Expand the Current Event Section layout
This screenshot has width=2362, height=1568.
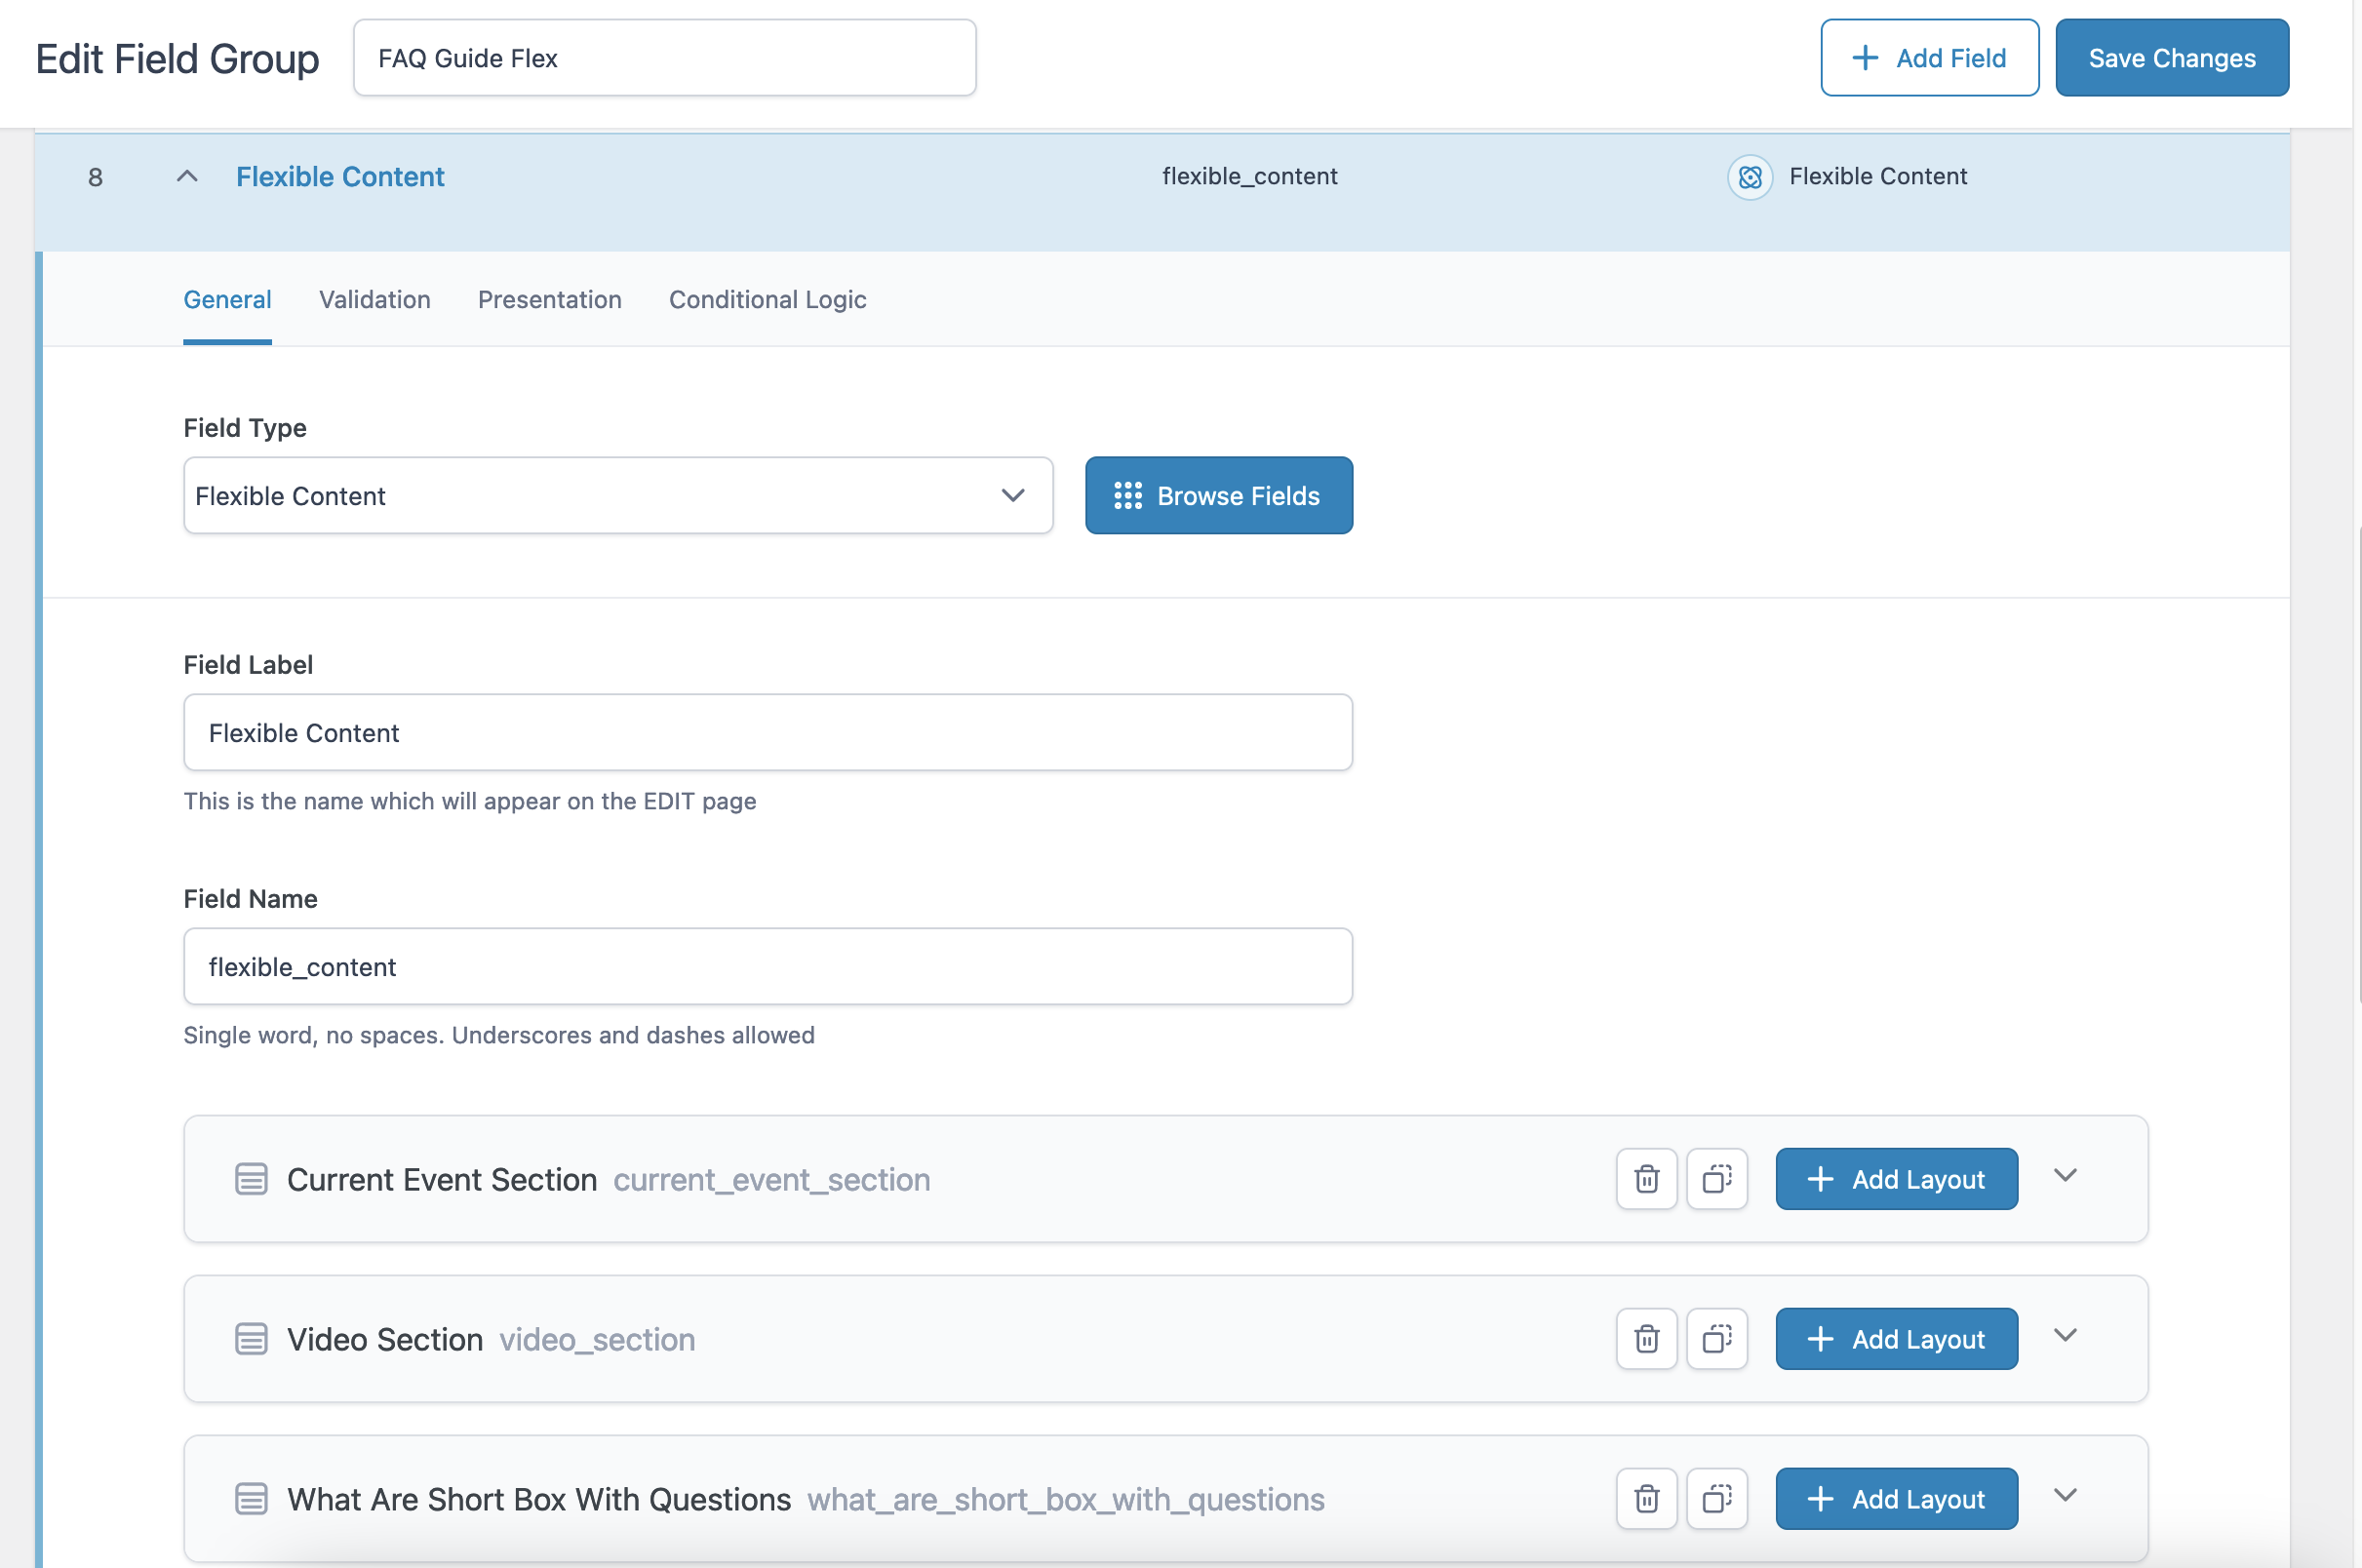coord(2065,1176)
